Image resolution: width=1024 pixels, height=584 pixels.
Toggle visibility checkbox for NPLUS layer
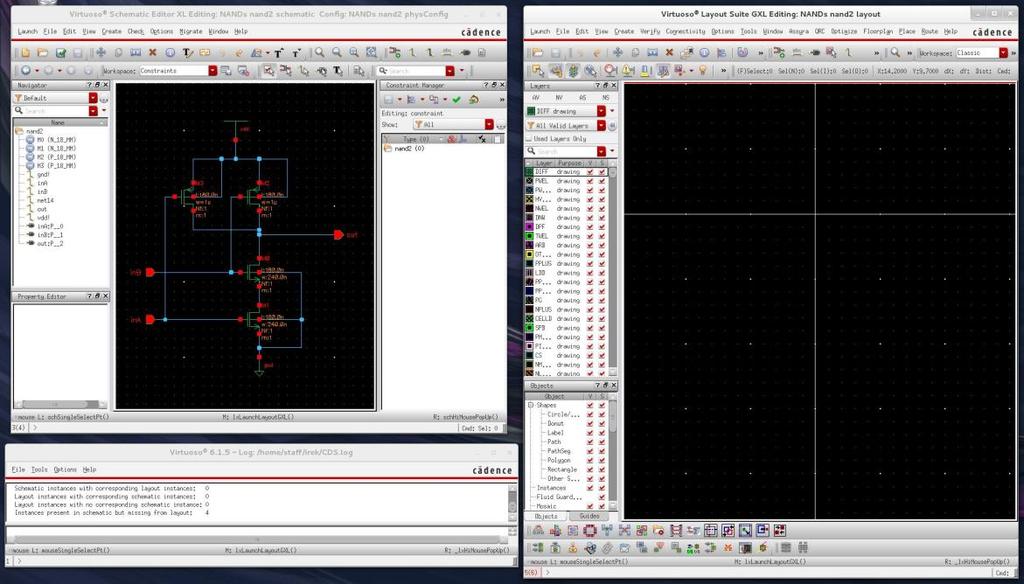(x=590, y=310)
